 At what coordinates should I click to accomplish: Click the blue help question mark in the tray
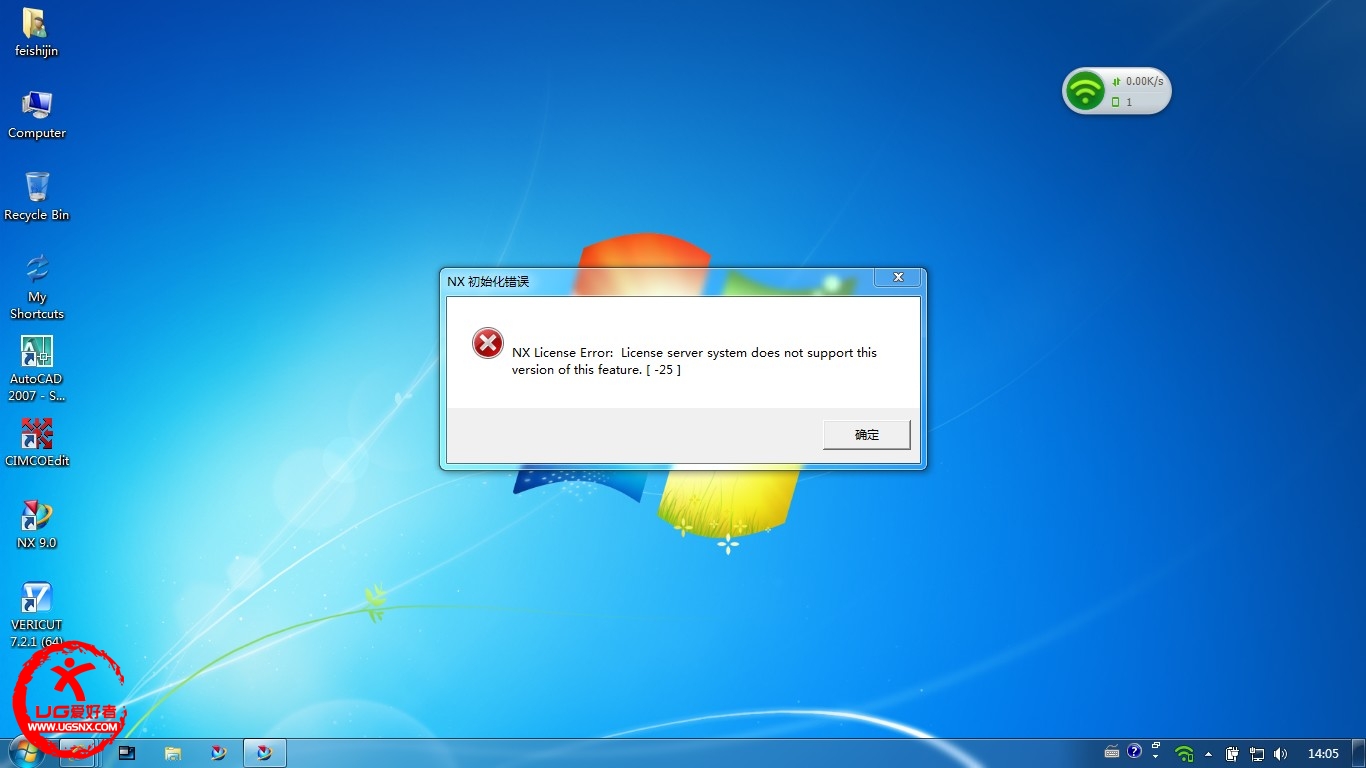pos(1134,751)
